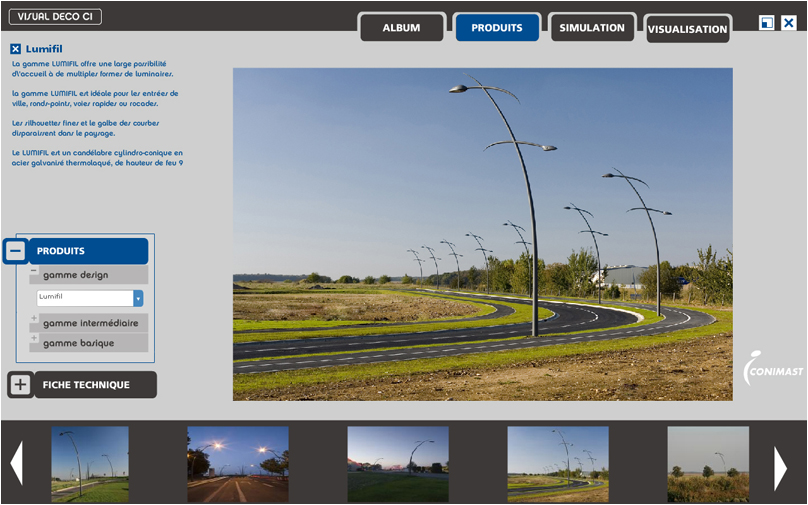Image resolution: width=808 pixels, height=505 pixels.
Task: Open the SIMULATION tab
Action: pos(592,28)
